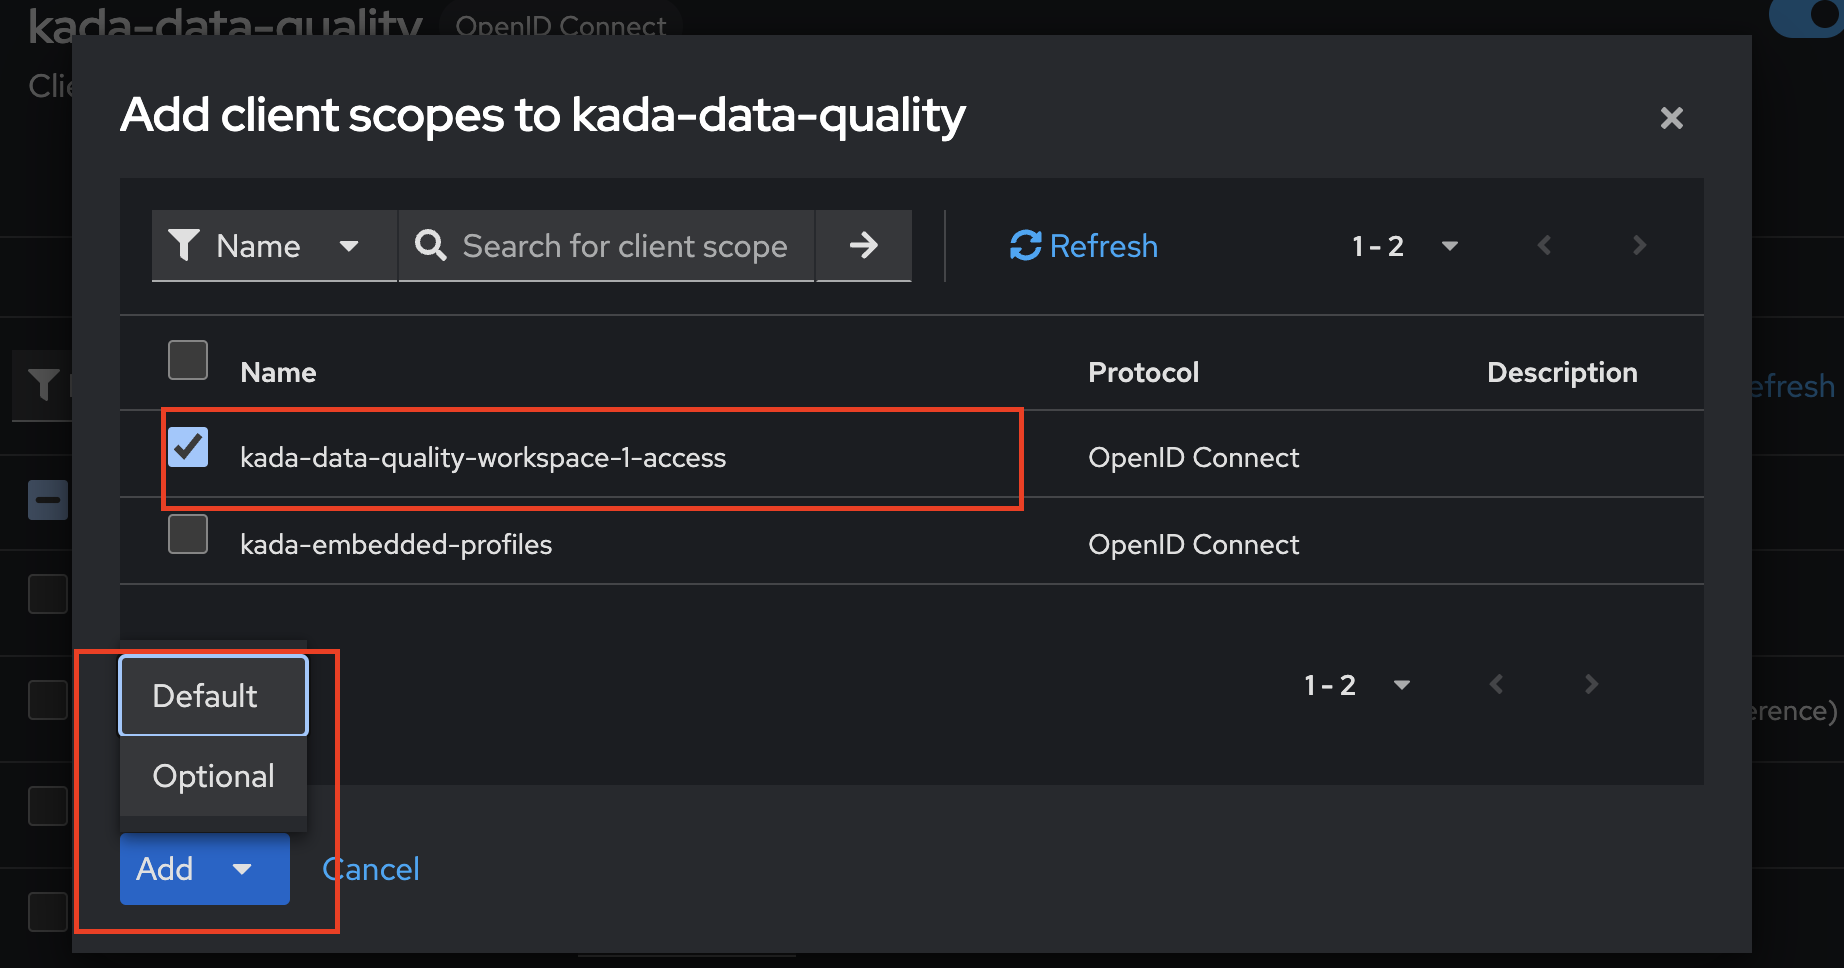Screen dimensions: 1844x968
Task: Click the Refresh sync icon
Action: click(1025, 245)
